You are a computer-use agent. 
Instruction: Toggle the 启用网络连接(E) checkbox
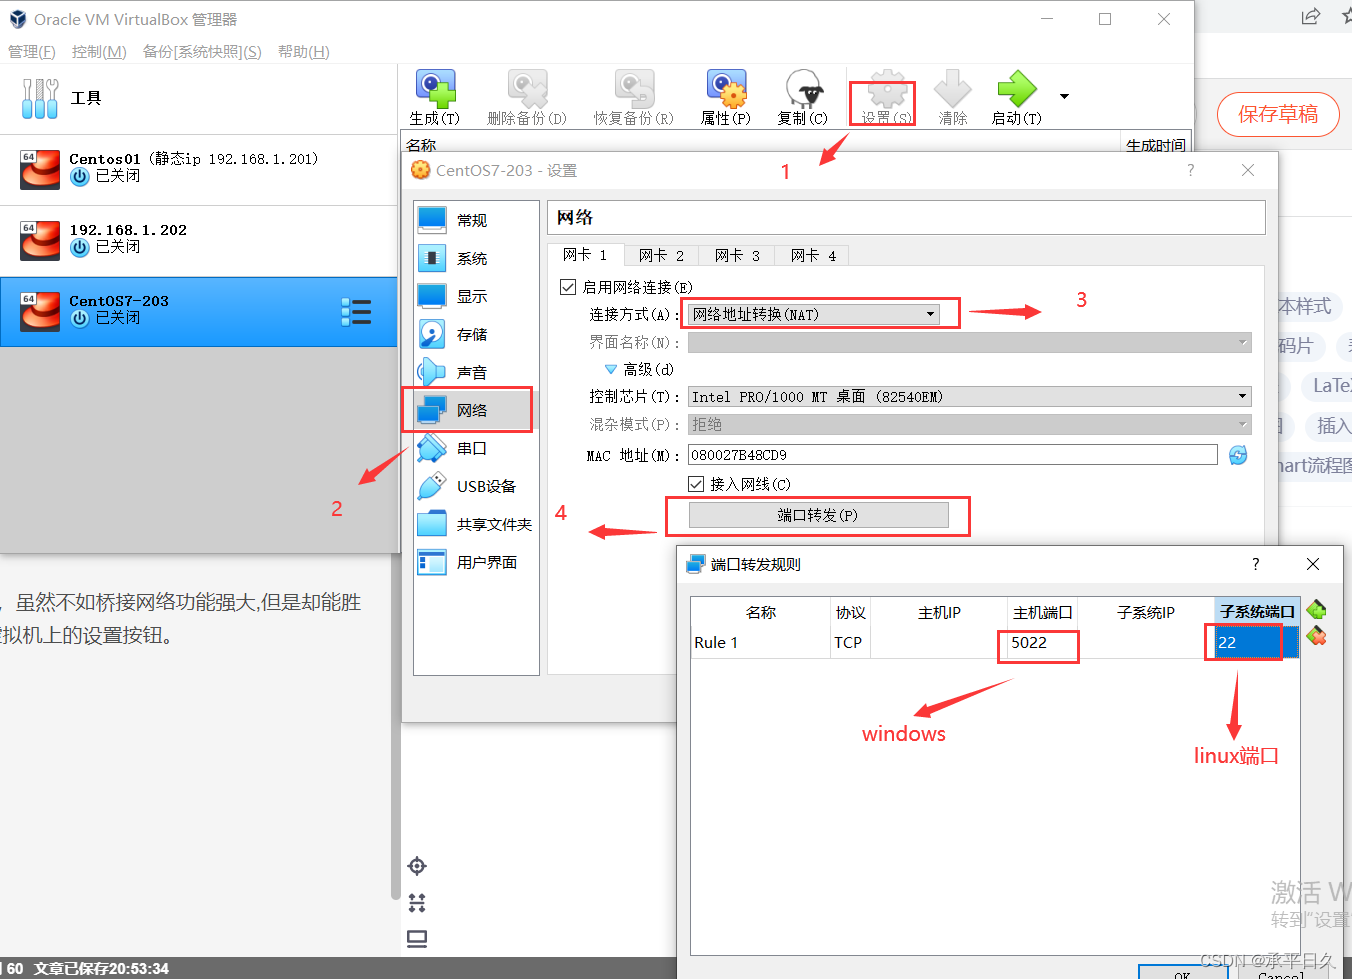tap(568, 287)
